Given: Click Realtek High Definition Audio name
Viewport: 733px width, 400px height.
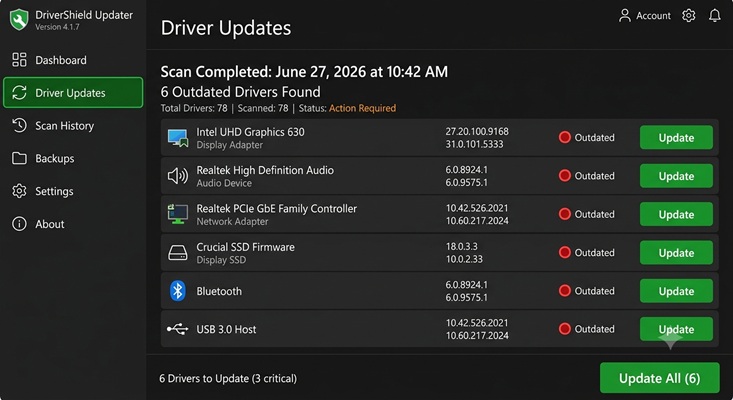Looking at the screenshot, I should click(265, 170).
